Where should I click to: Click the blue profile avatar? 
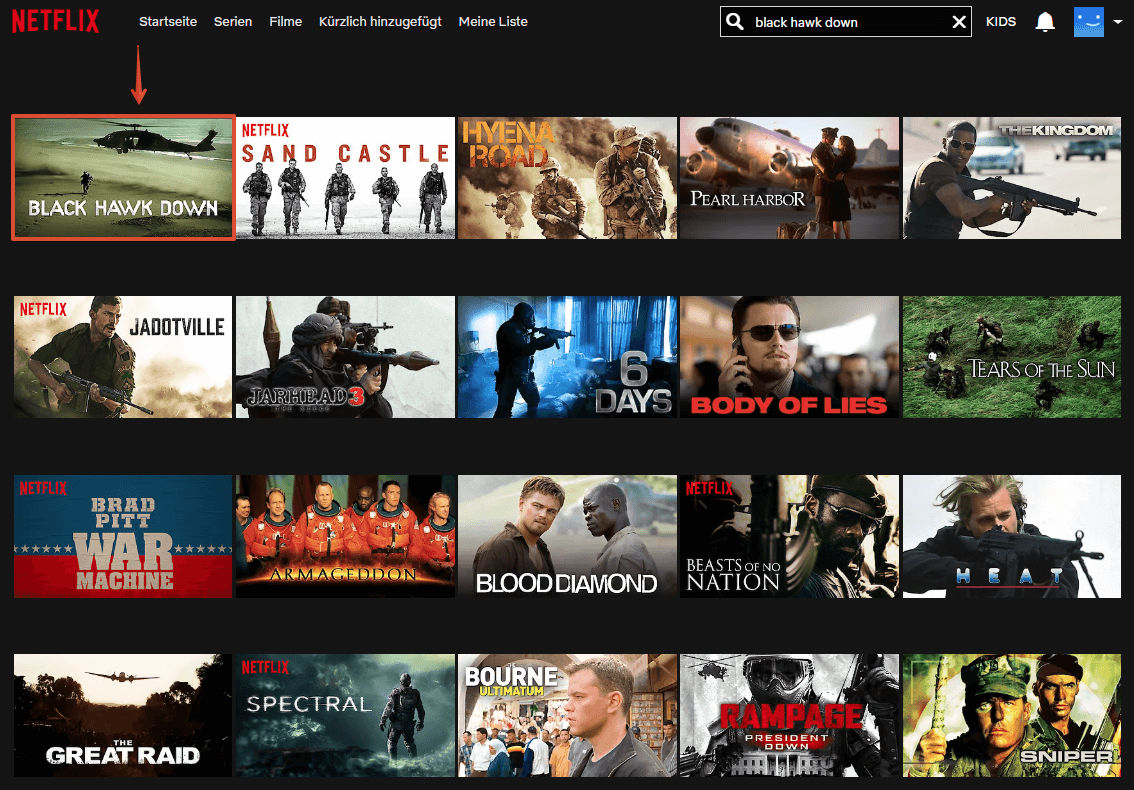pyautogui.click(x=1088, y=22)
